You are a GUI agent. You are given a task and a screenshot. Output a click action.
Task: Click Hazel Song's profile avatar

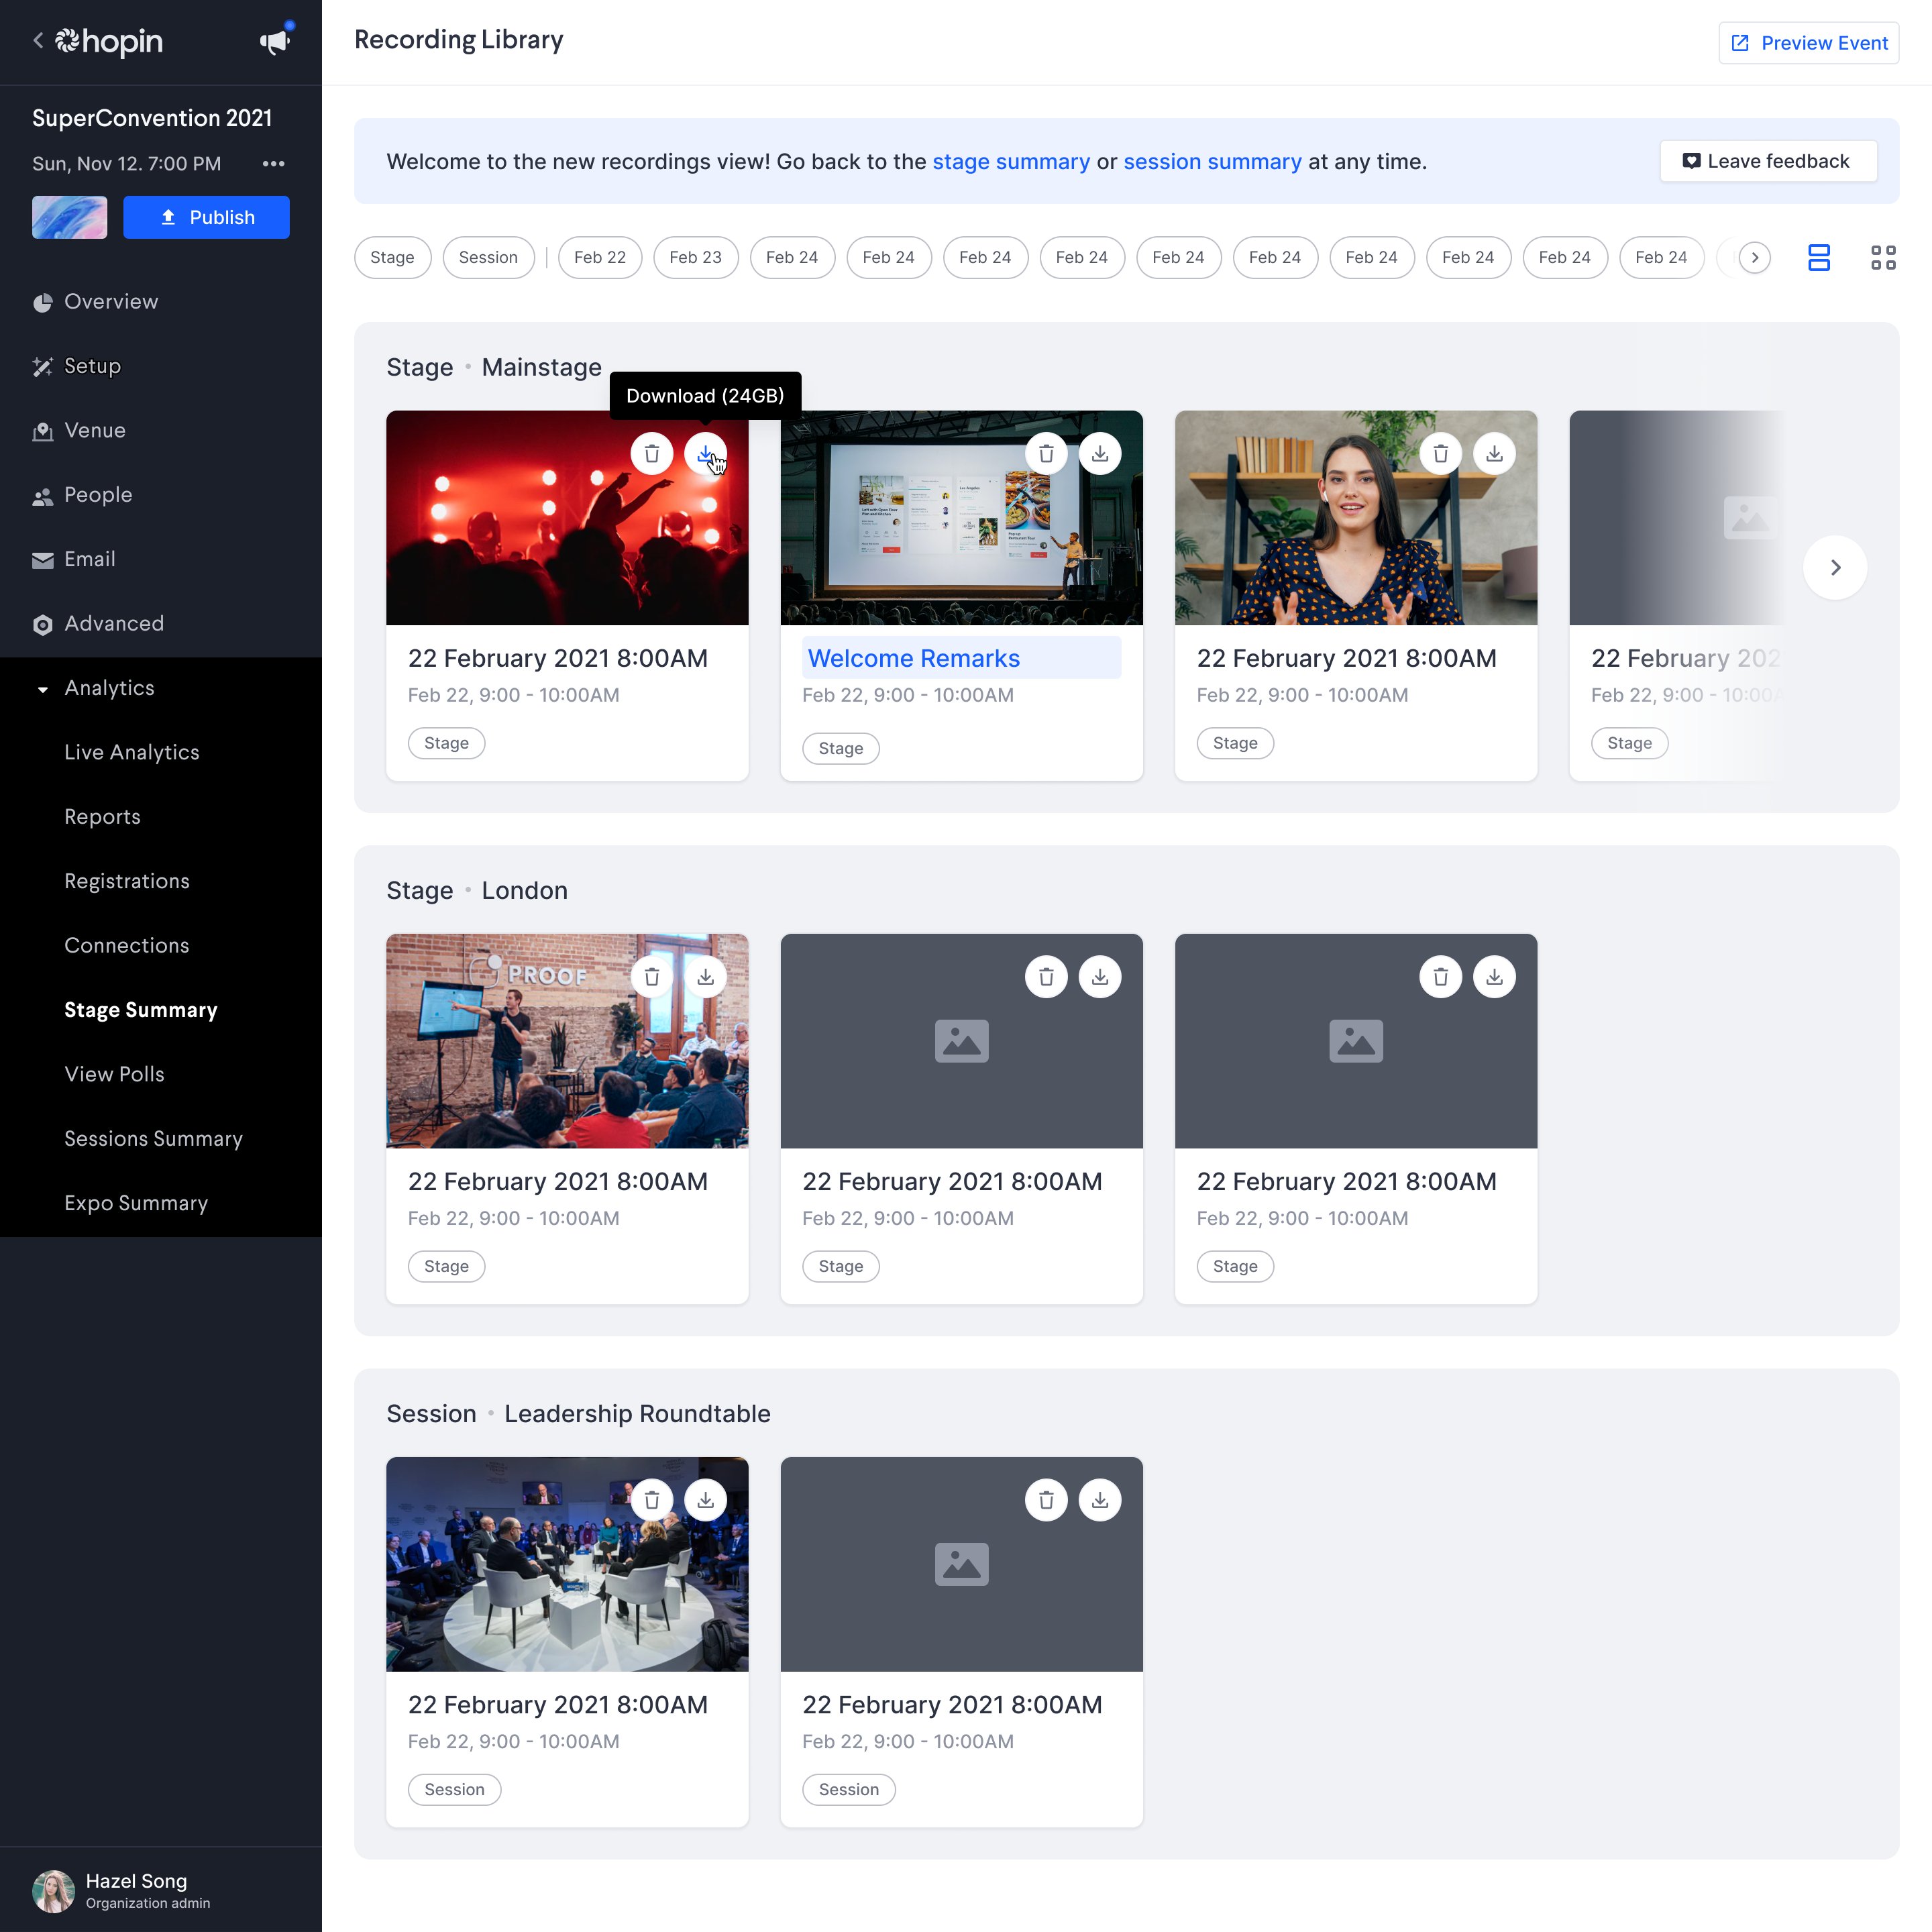coord(53,1891)
